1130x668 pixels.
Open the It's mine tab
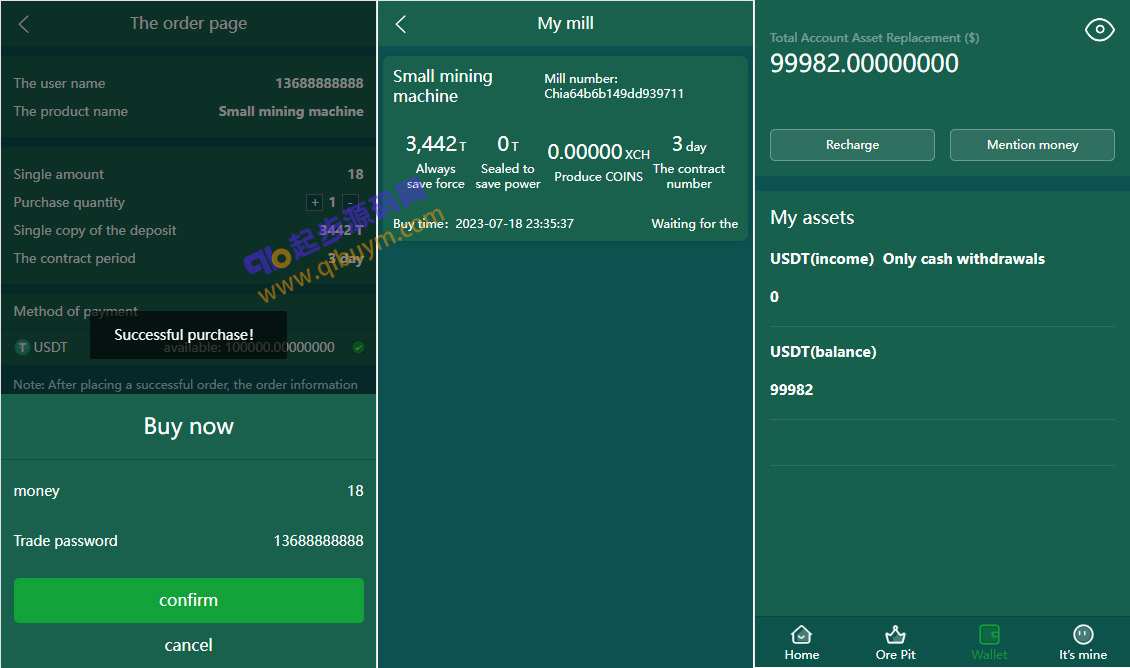[x=1082, y=643]
